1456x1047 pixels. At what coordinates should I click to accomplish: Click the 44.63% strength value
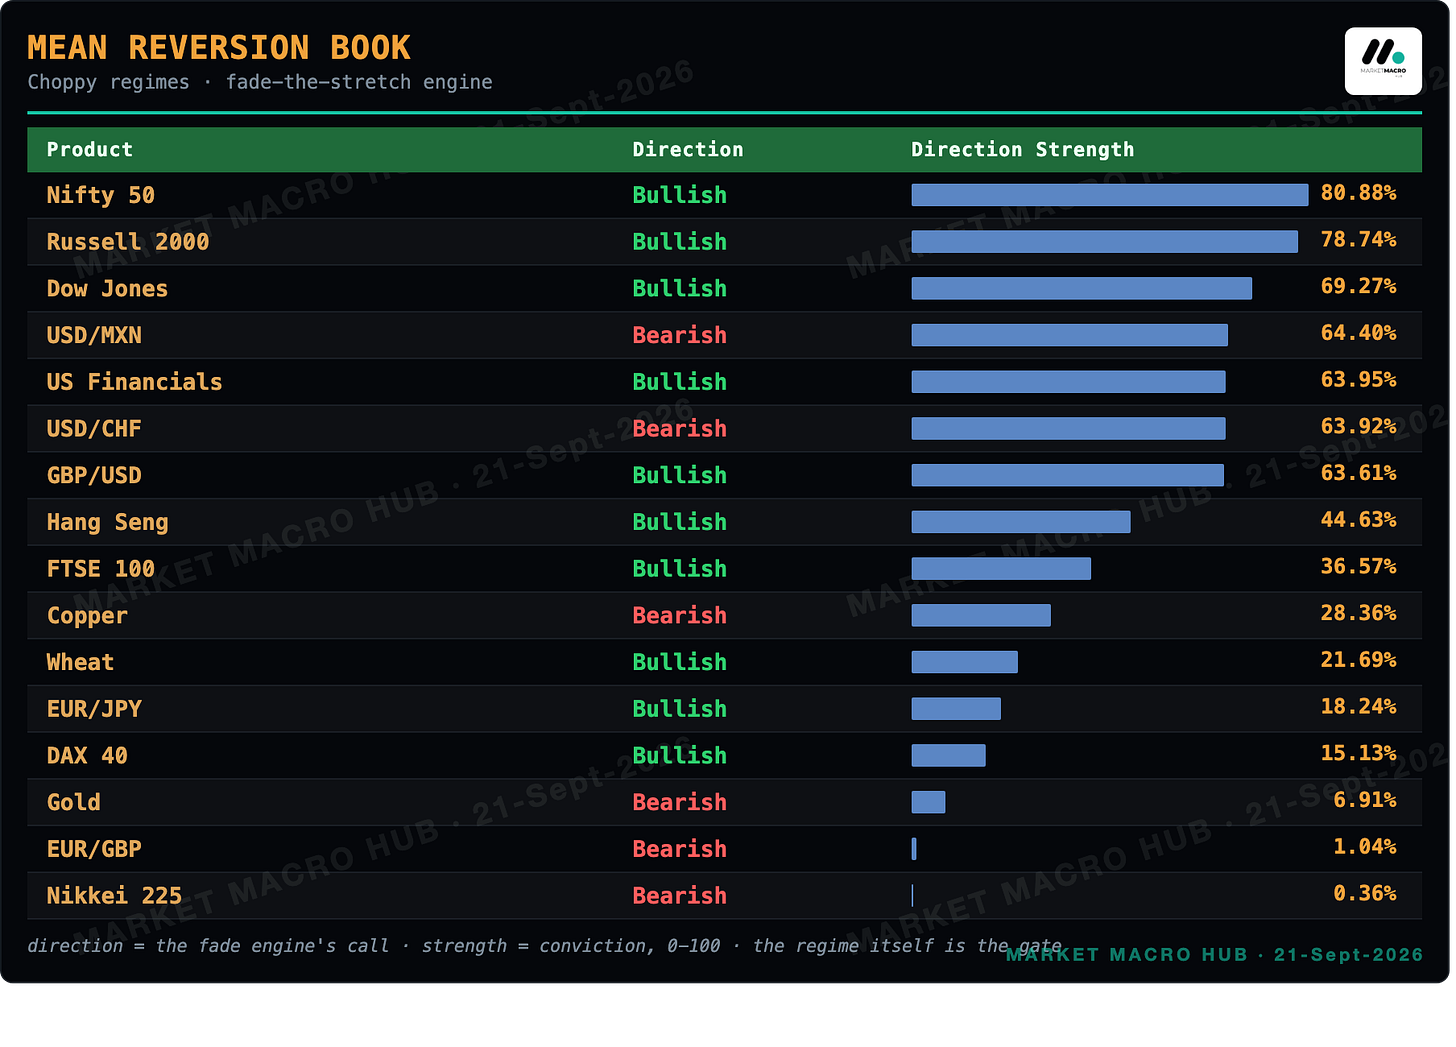pos(1358,519)
